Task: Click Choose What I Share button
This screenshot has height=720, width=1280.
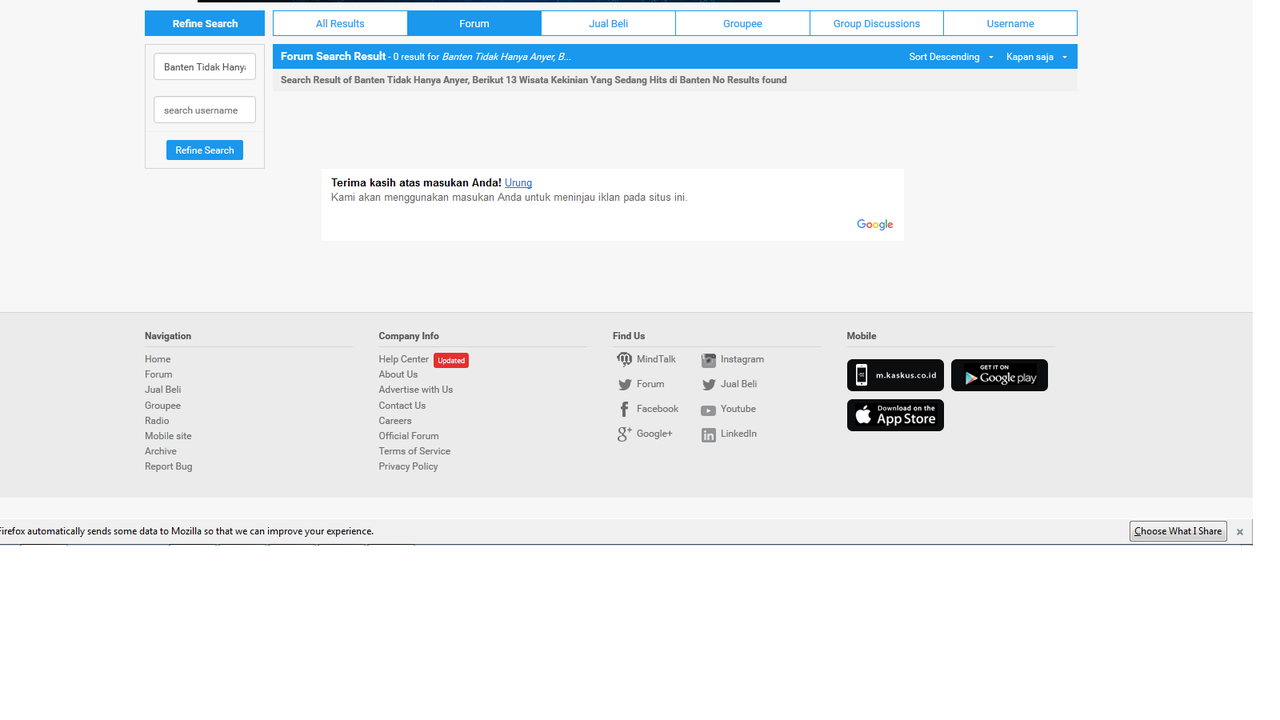Action: (1178, 531)
